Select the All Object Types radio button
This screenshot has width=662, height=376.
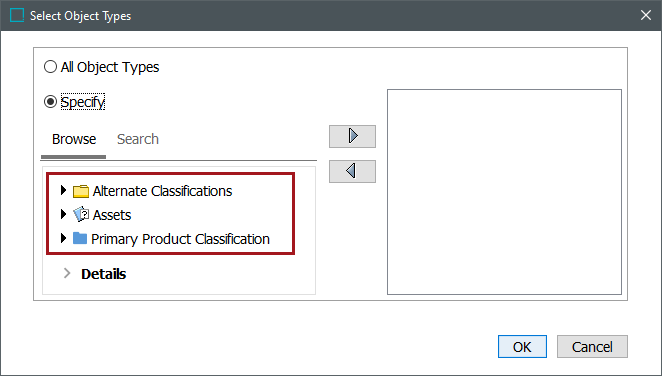click(x=50, y=67)
